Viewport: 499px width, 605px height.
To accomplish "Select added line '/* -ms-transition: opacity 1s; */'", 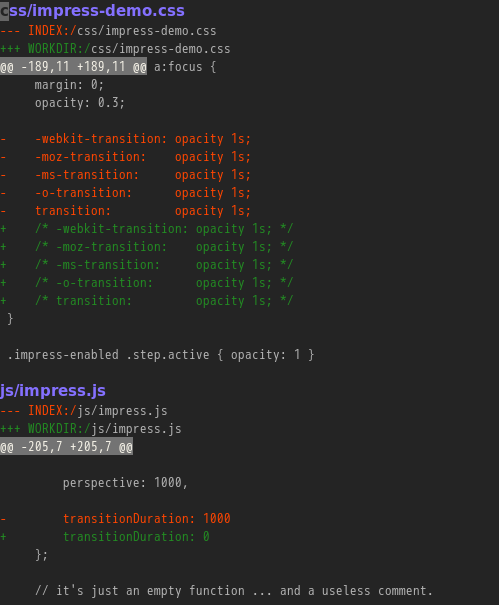I will 147,265.
